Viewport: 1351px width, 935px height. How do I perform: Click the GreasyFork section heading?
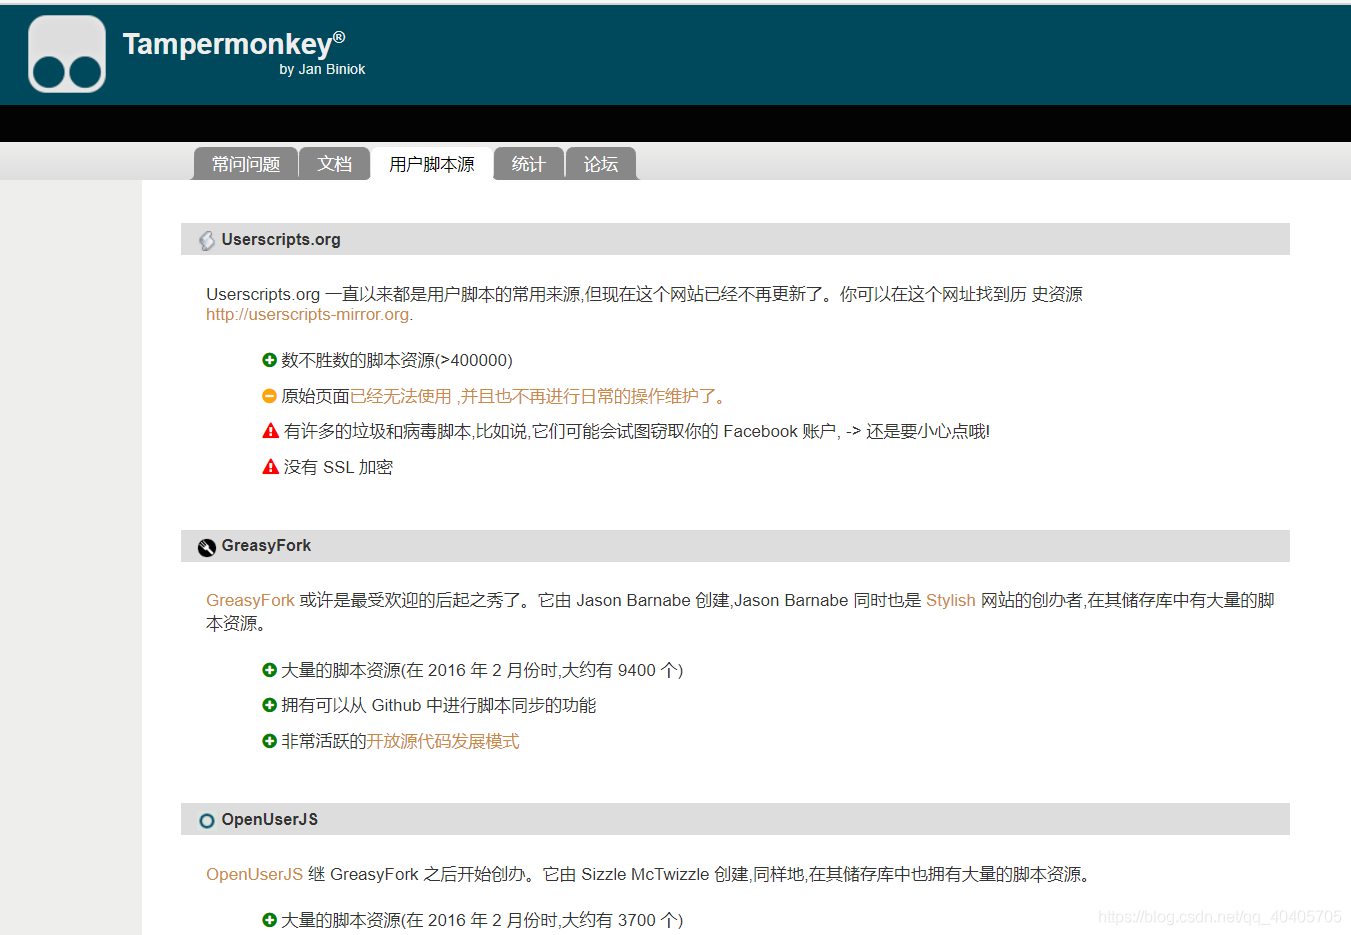pos(266,546)
